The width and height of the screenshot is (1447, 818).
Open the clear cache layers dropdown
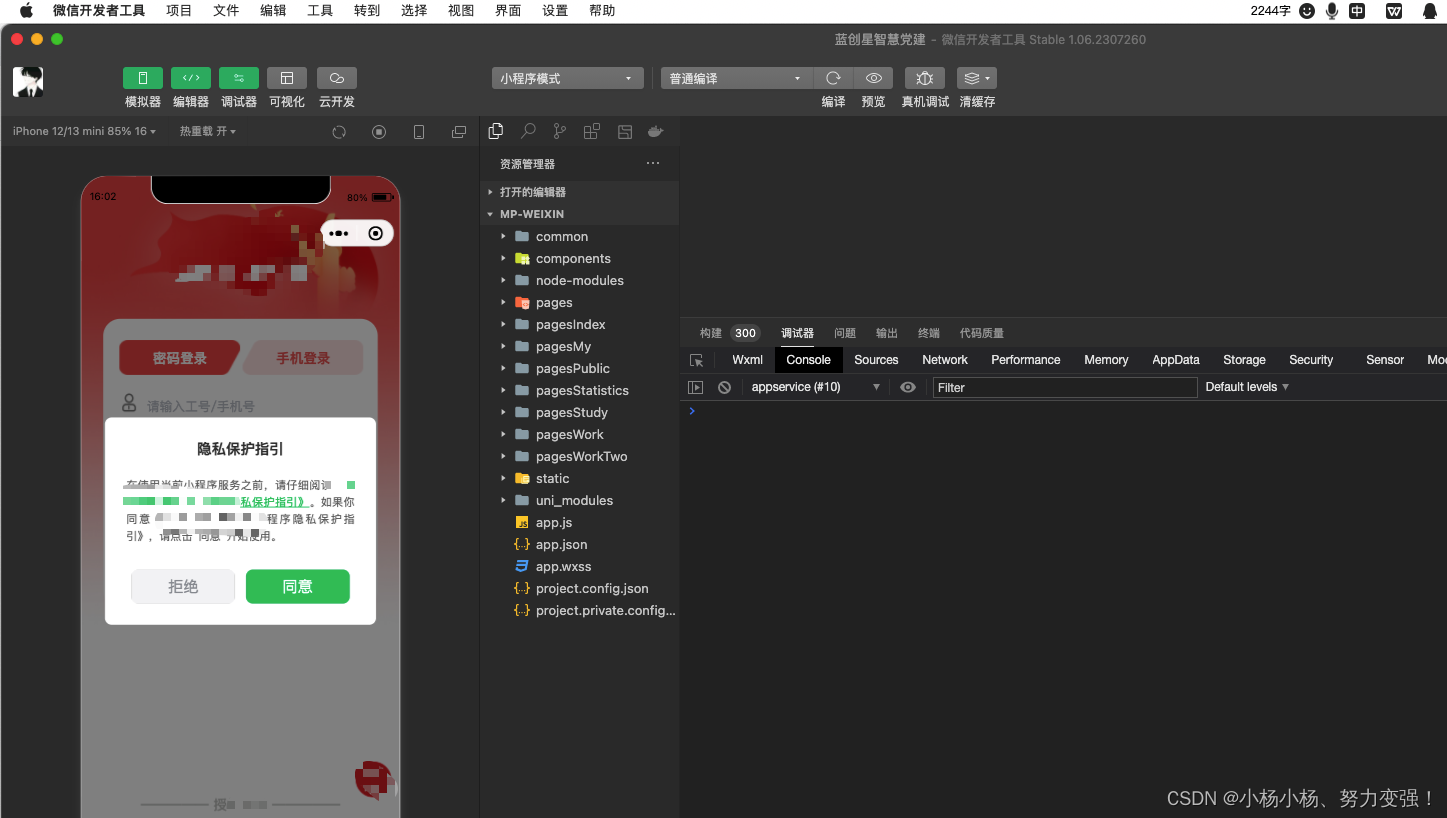coord(977,78)
